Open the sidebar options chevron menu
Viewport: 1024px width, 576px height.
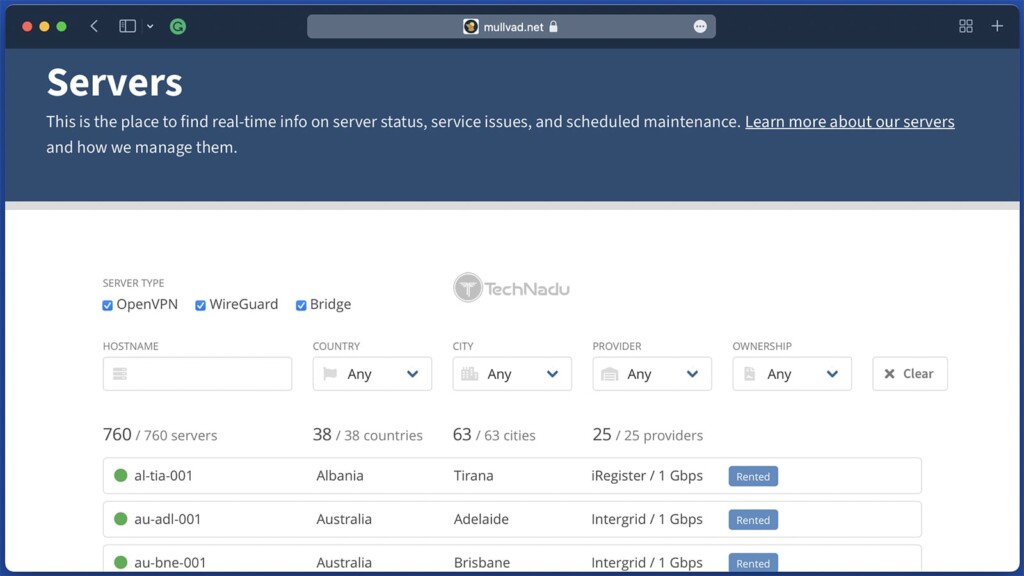[150, 26]
